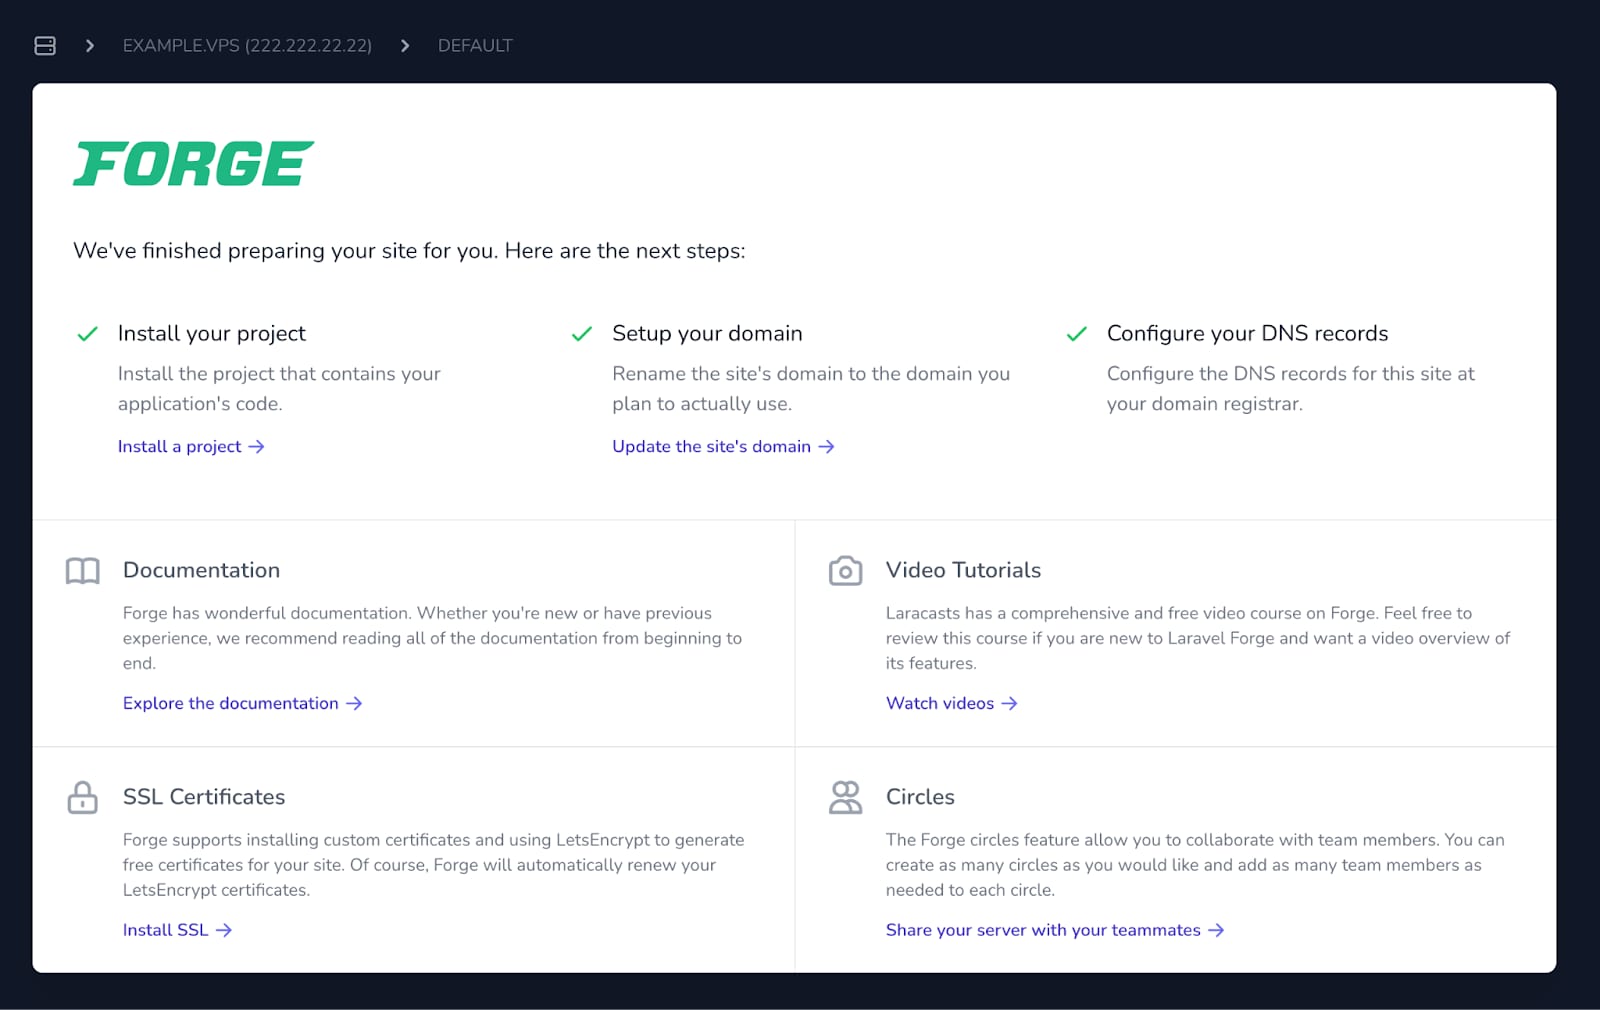Screen dimensions: 1600x1010
Task: Select the DEFAULT breadcrumb item
Action: tap(475, 46)
